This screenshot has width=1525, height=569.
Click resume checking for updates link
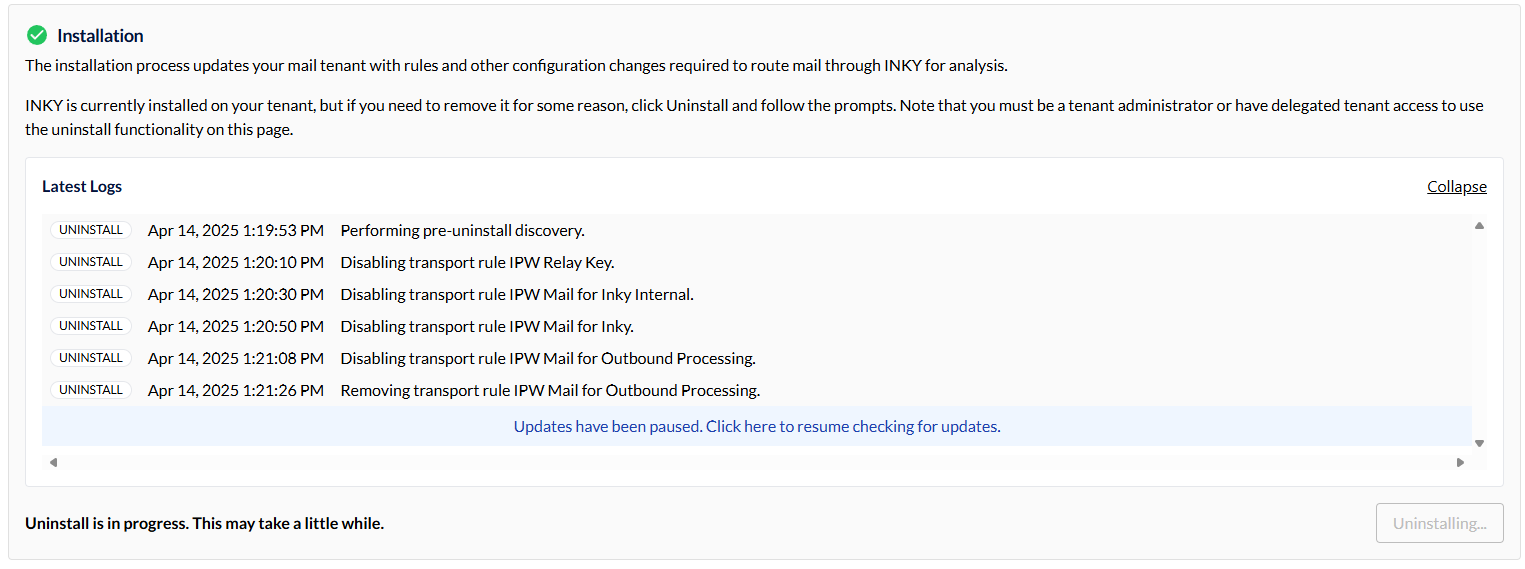pos(757,426)
